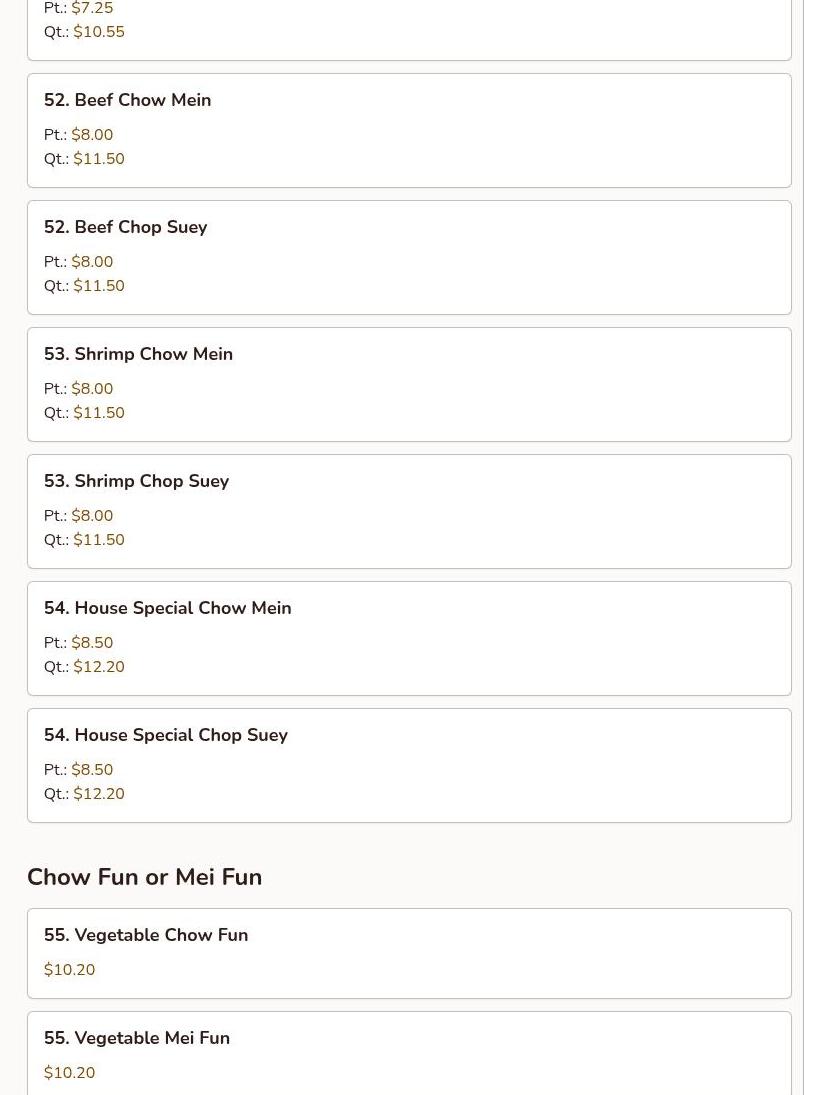Click the Chow Fun or Mei Fun heading
The width and height of the screenshot is (824, 1095).
144,877
